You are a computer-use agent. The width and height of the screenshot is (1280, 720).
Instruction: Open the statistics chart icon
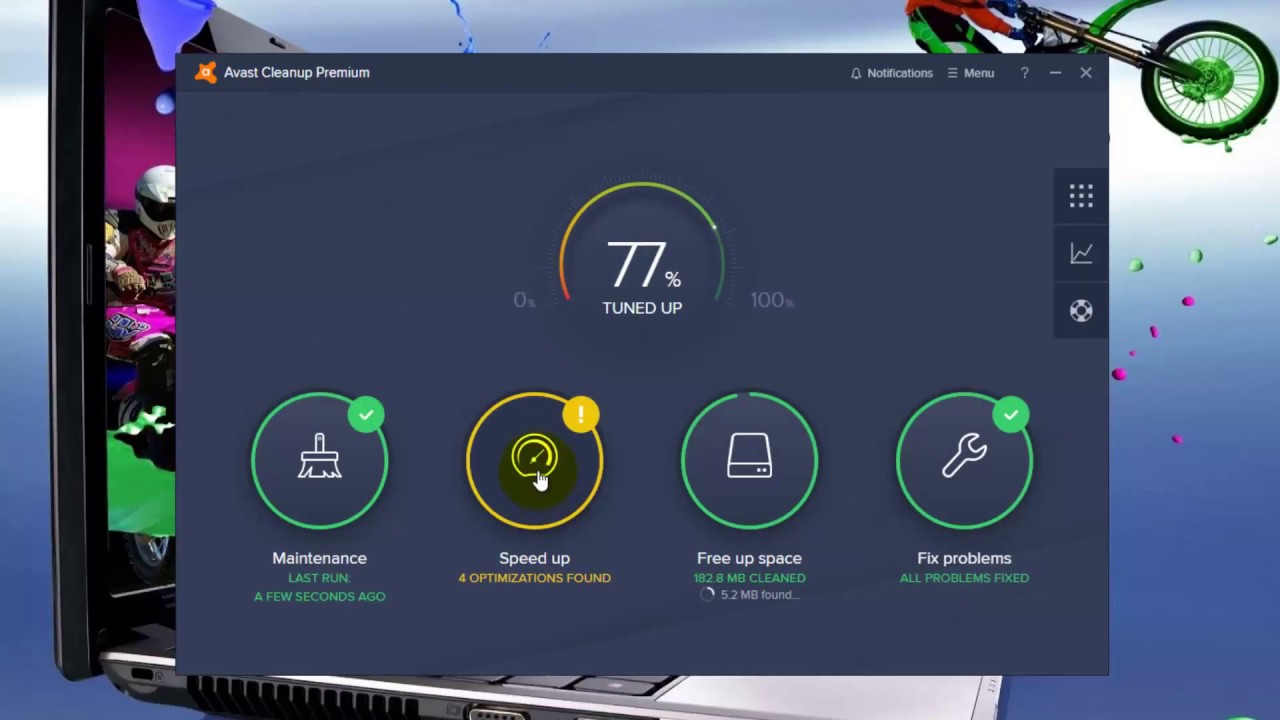[x=1081, y=253]
